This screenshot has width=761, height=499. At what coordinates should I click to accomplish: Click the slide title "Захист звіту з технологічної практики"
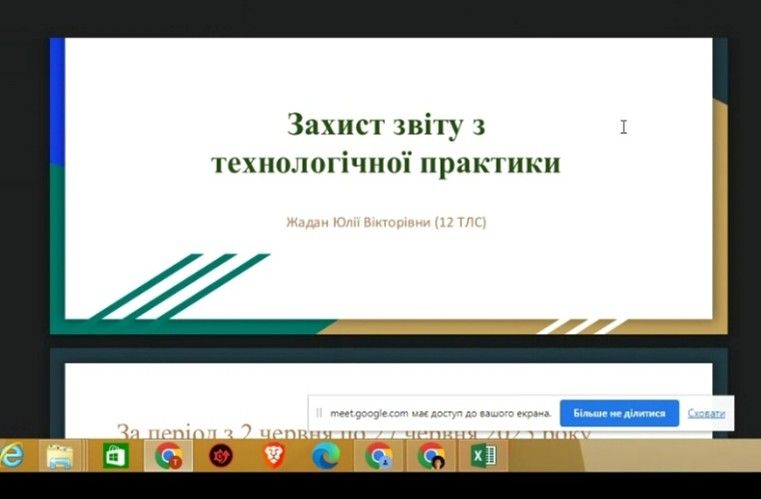click(386, 144)
